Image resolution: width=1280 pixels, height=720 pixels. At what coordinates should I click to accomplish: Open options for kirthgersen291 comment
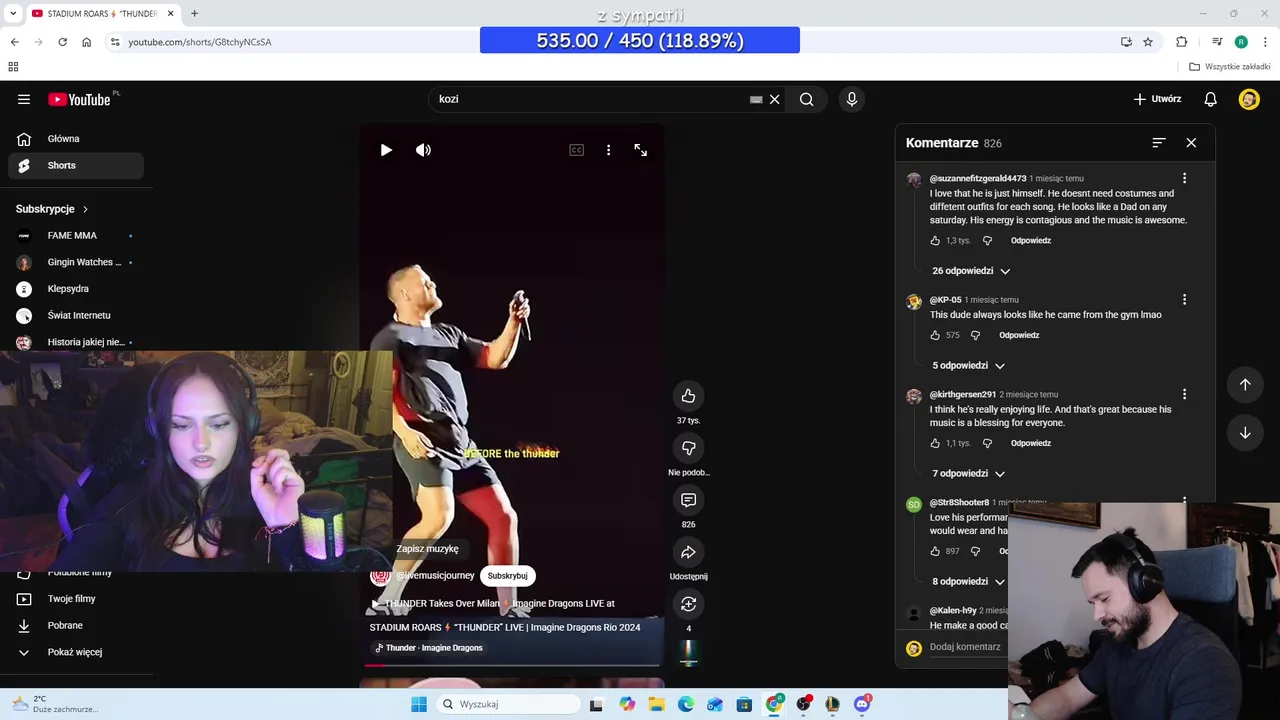(1184, 394)
